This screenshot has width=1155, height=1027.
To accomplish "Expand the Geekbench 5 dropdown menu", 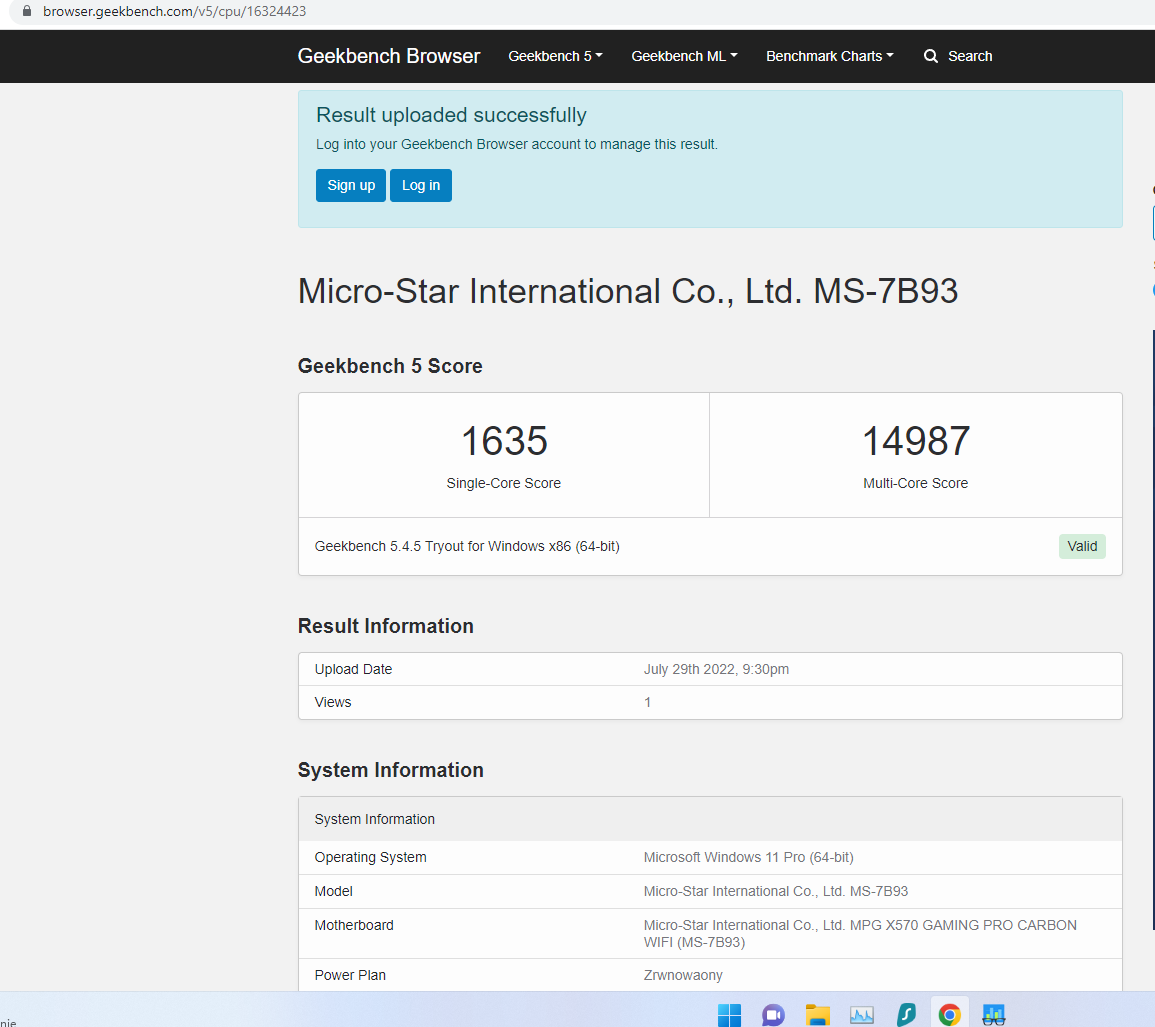I will tap(555, 56).
